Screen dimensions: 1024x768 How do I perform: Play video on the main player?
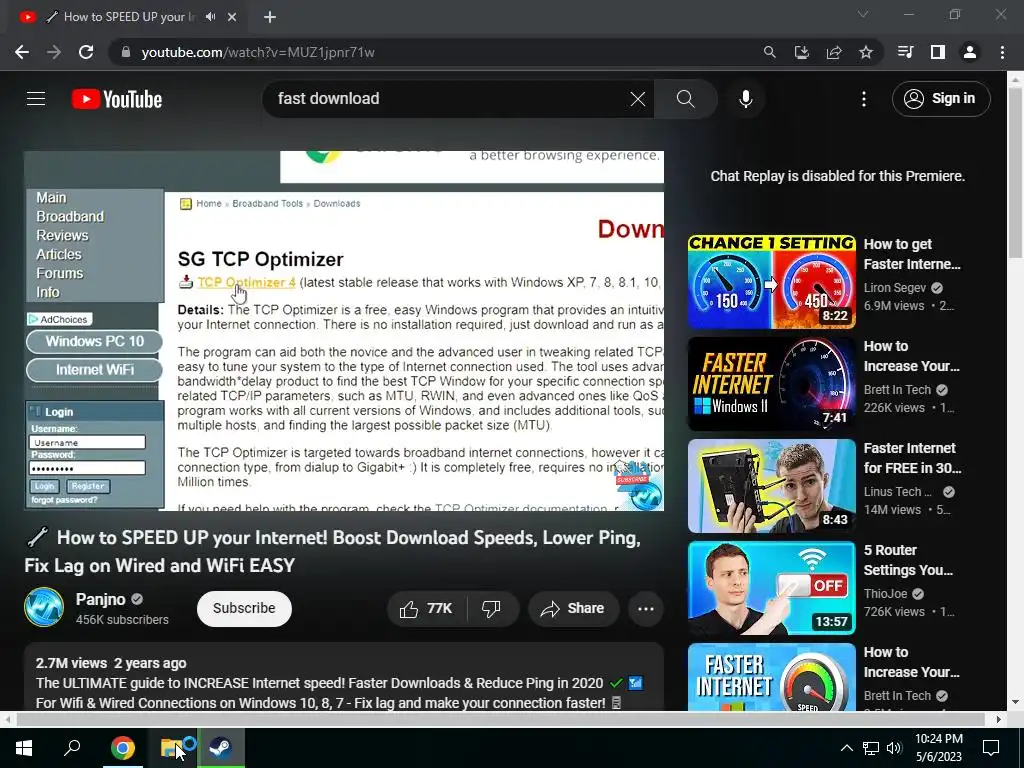[344, 330]
